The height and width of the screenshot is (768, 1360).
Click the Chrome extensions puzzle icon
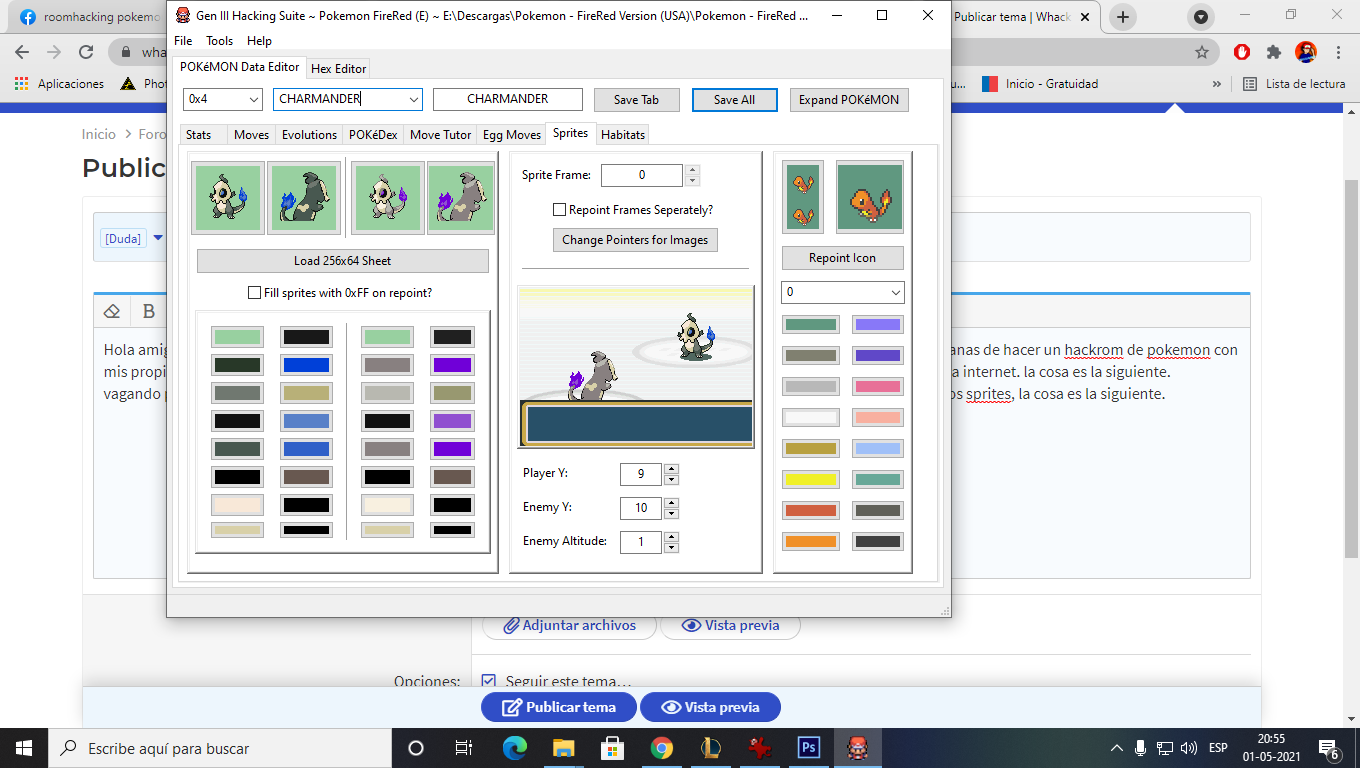(x=1273, y=52)
